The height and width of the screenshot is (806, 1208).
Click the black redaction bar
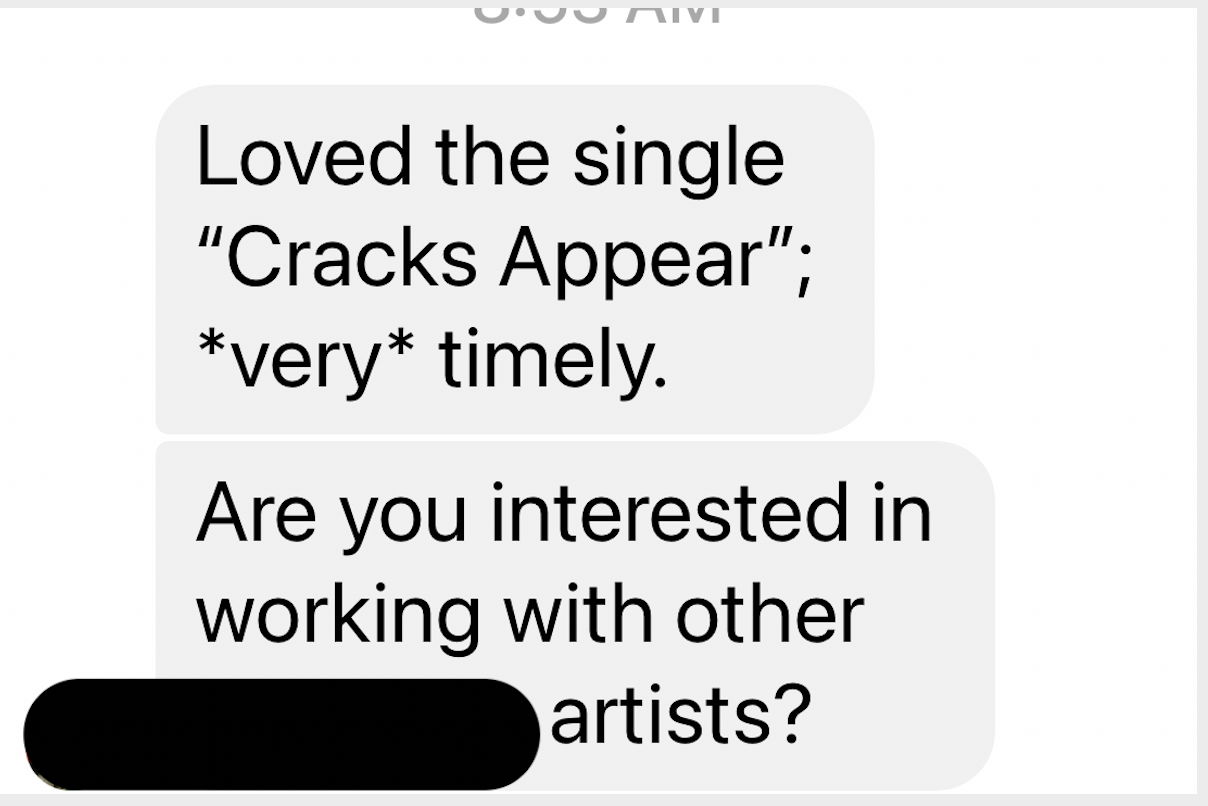point(281,733)
